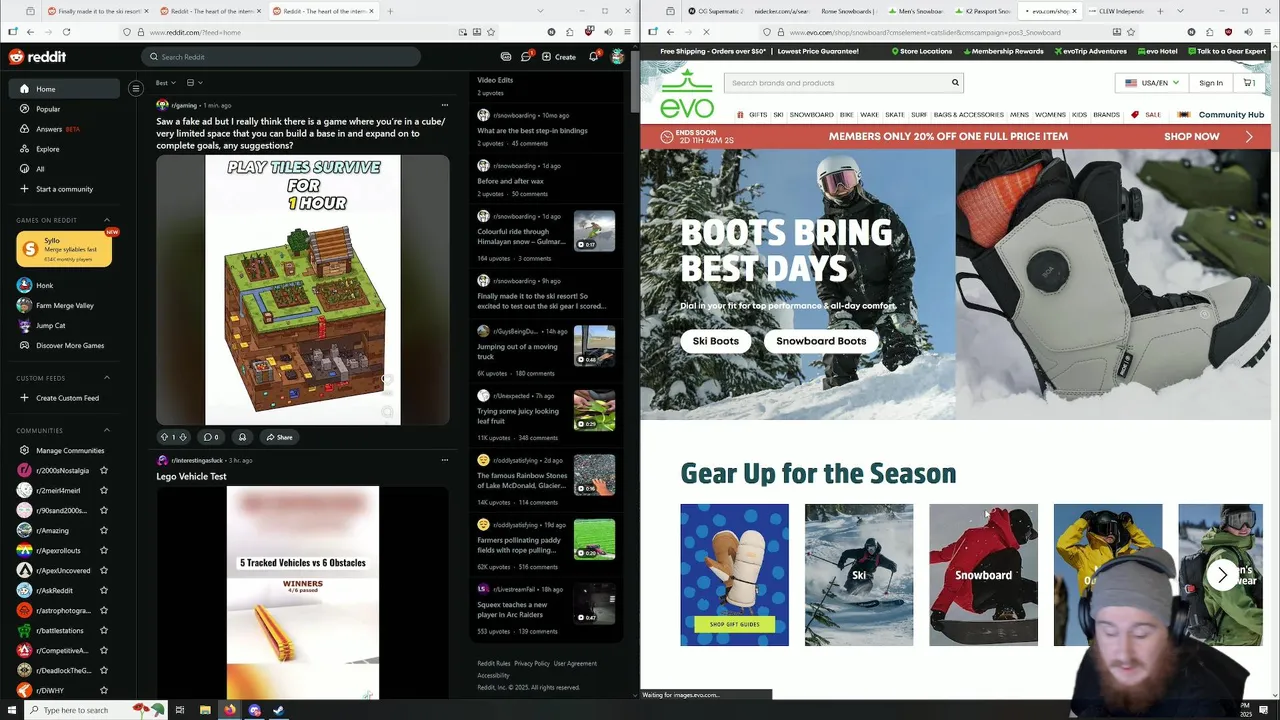Click arrow on members-only promo banner

(1249, 136)
